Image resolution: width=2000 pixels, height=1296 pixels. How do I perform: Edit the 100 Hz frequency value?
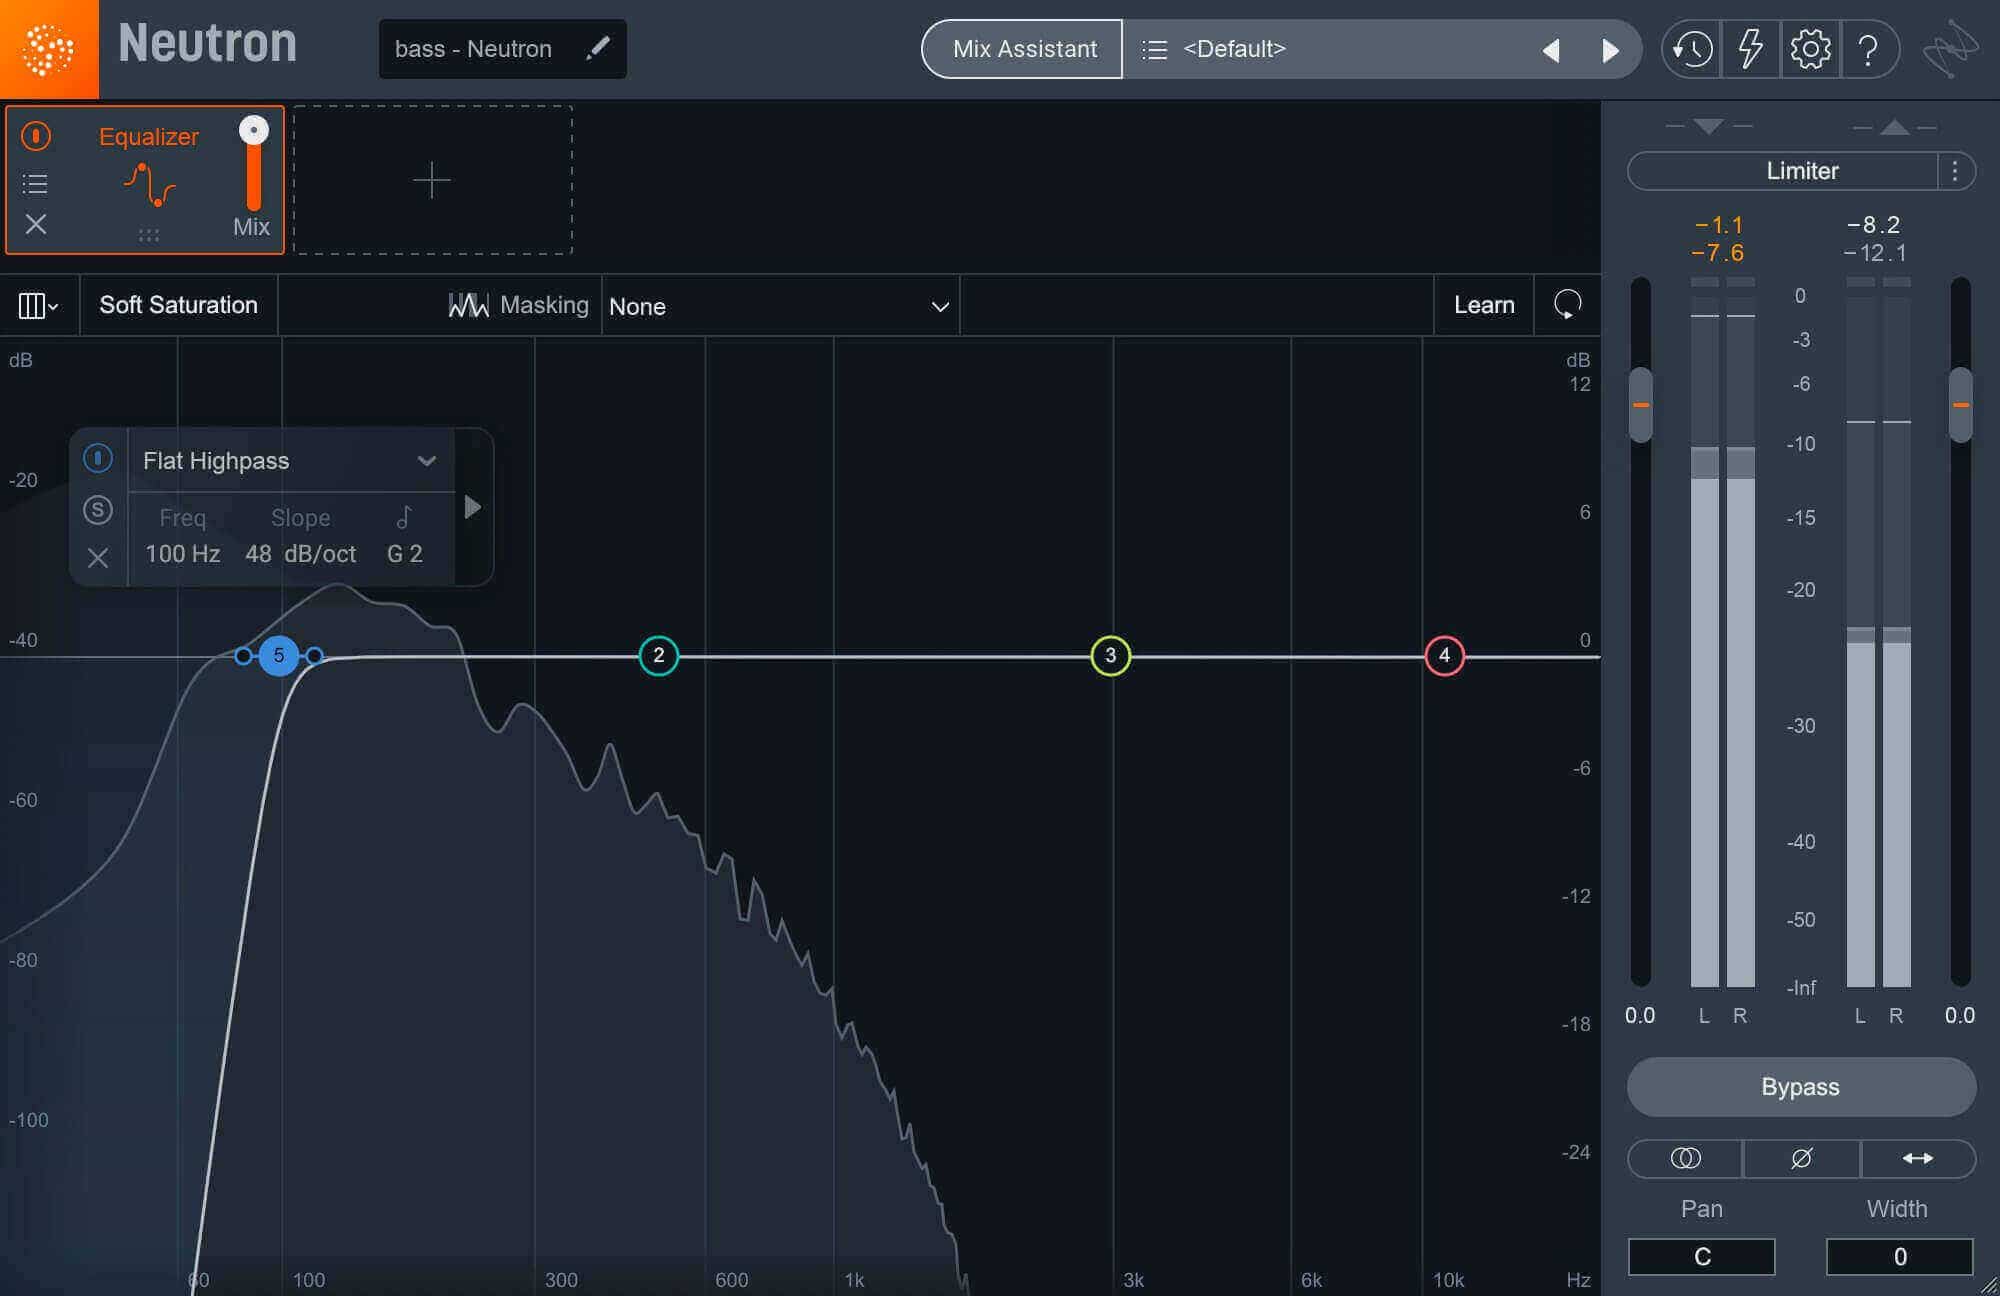tap(182, 553)
